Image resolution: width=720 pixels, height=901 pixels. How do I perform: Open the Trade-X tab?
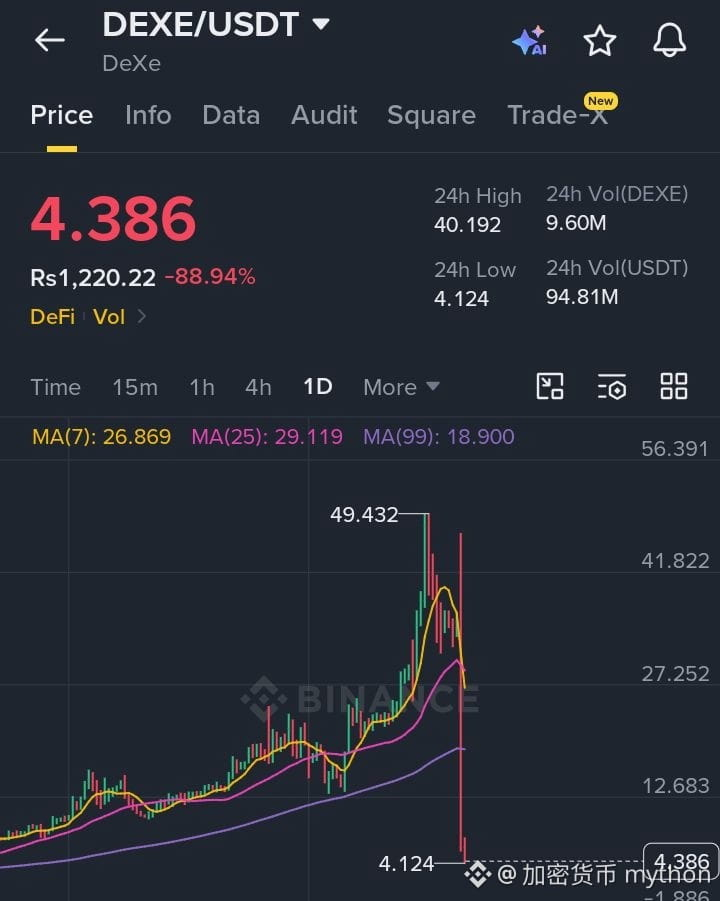(557, 115)
